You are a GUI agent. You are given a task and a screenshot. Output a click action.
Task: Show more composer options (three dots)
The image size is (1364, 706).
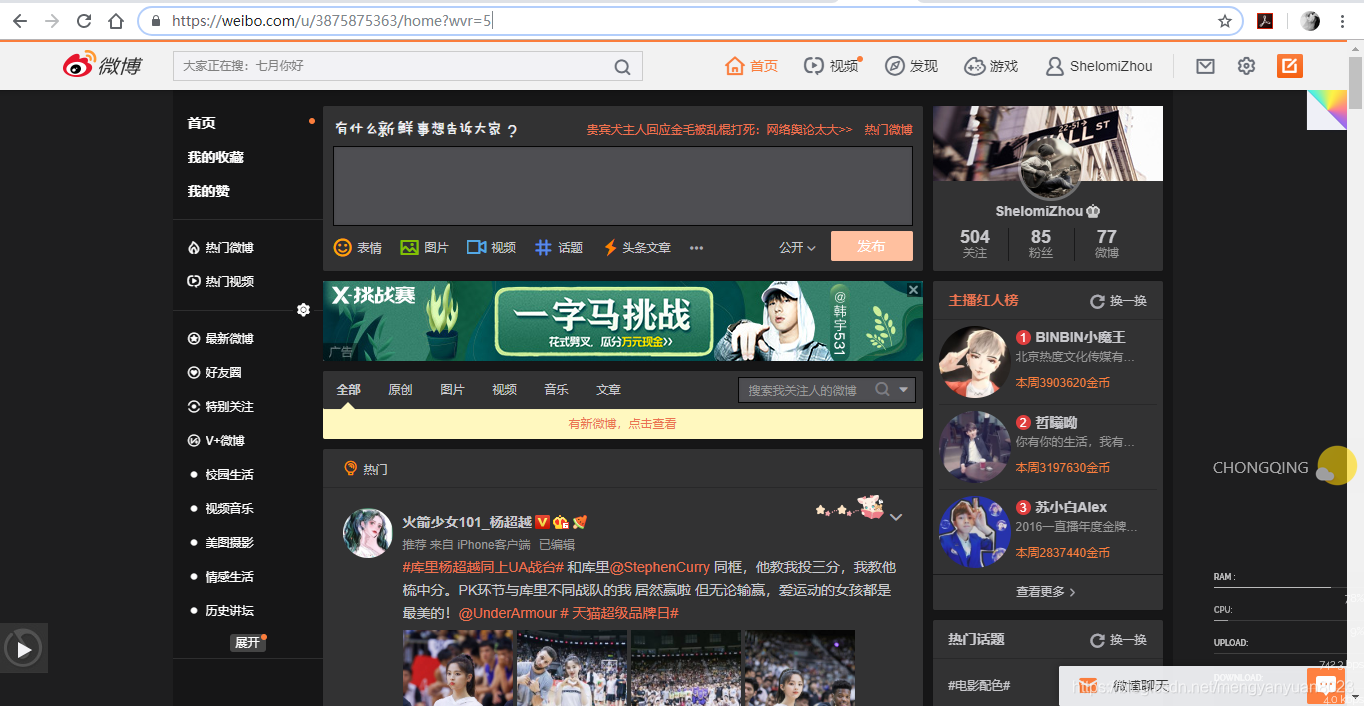click(696, 248)
